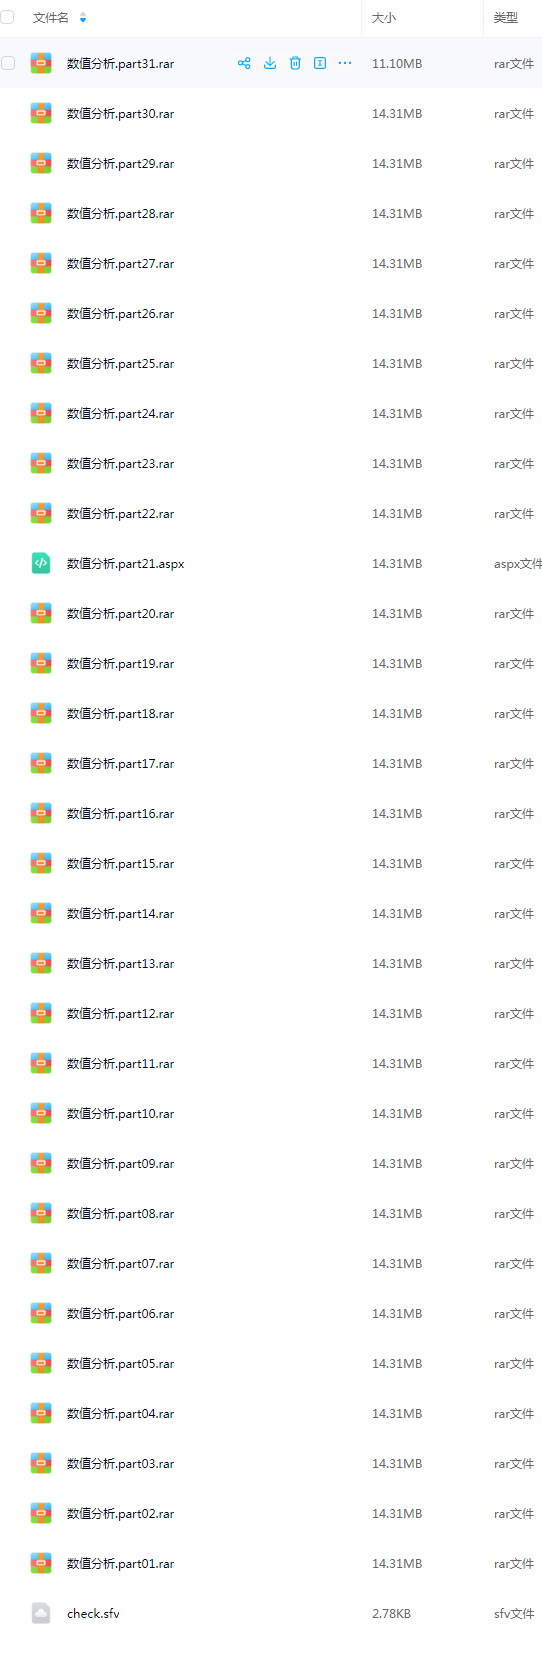
Task: Sort by the 大小 column header
Action: (x=384, y=18)
